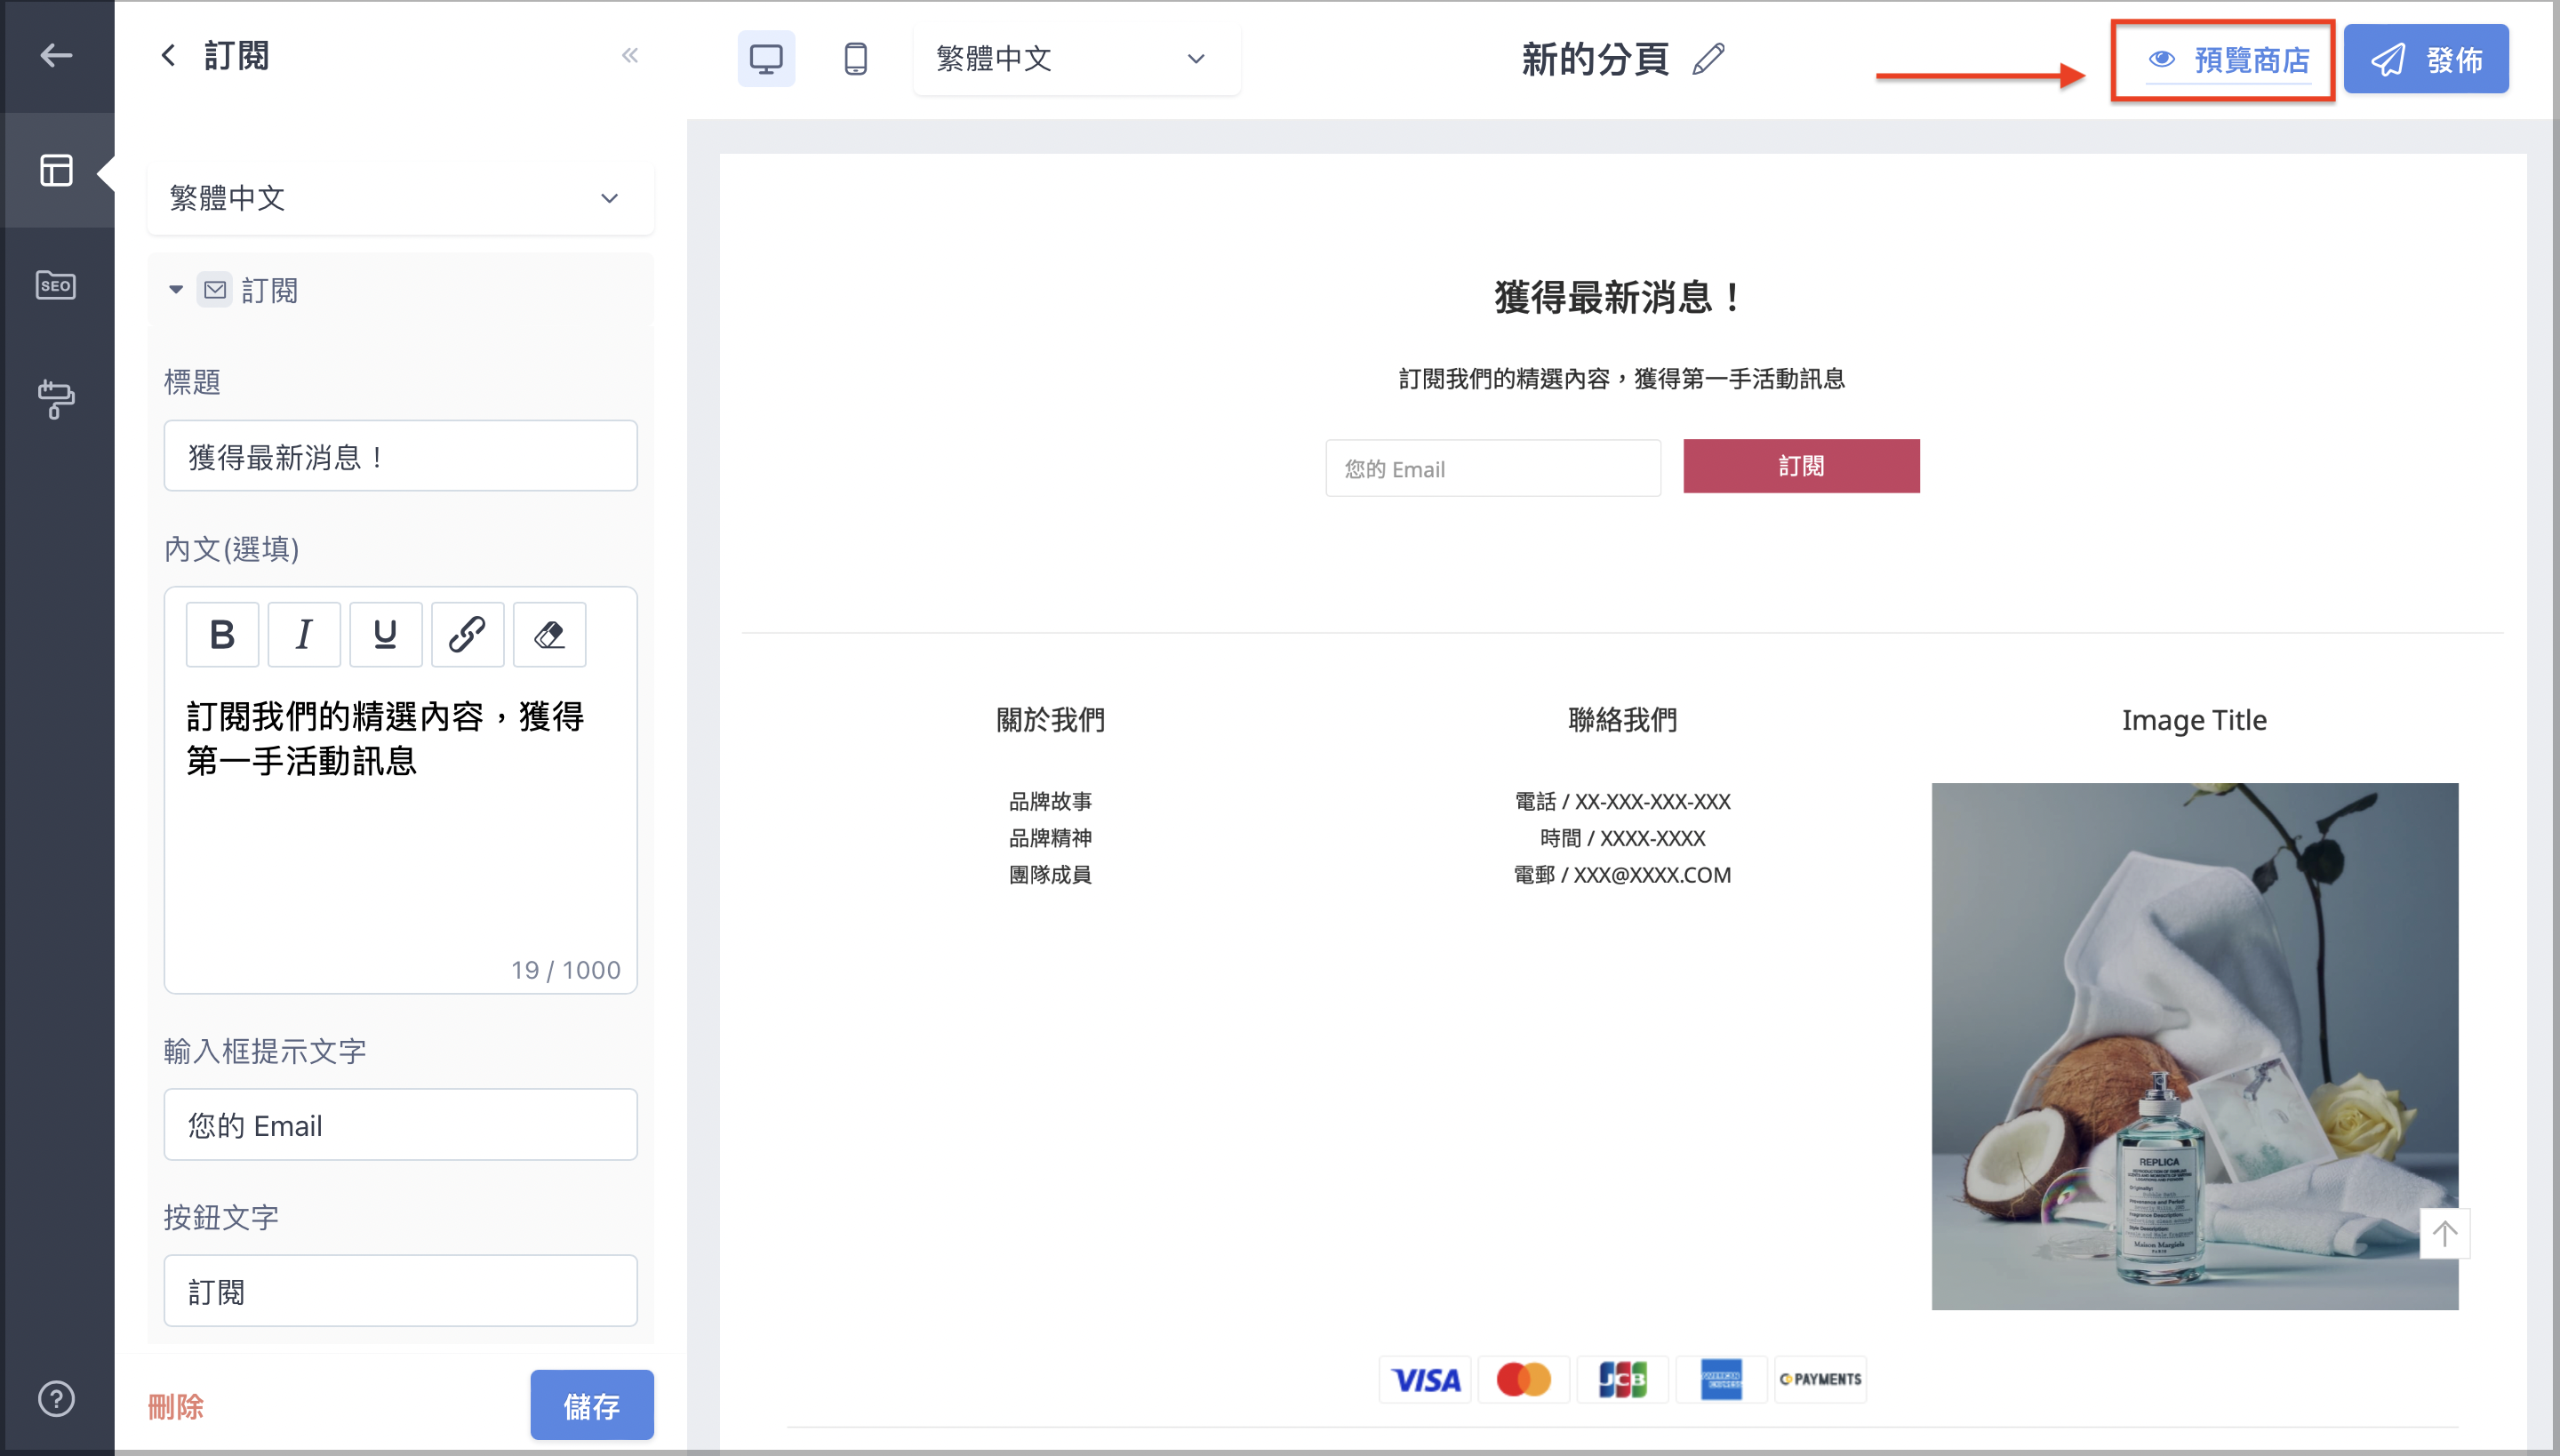Image resolution: width=2560 pixels, height=1456 pixels.
Task: Toggle underline formatting in editor
Action: (385, 634)
